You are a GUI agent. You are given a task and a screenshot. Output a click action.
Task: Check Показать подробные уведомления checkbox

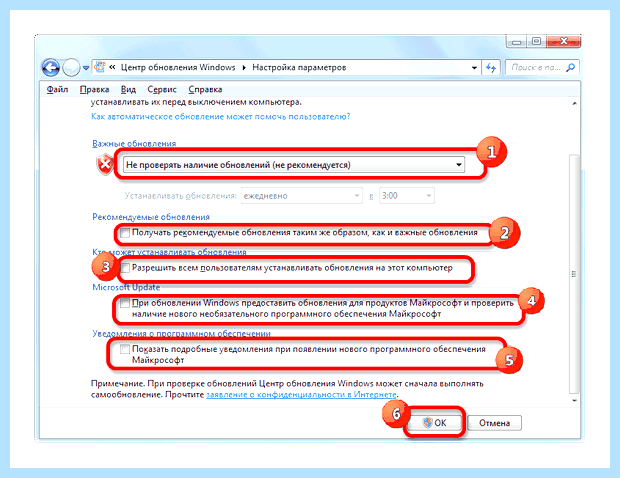[x=125, y=349]
